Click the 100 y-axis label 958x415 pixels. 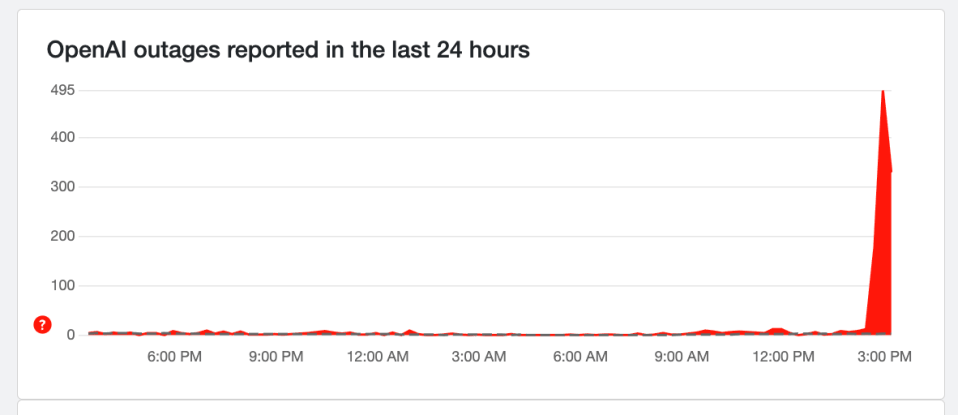pyautogui.click(x=62, y=285)
